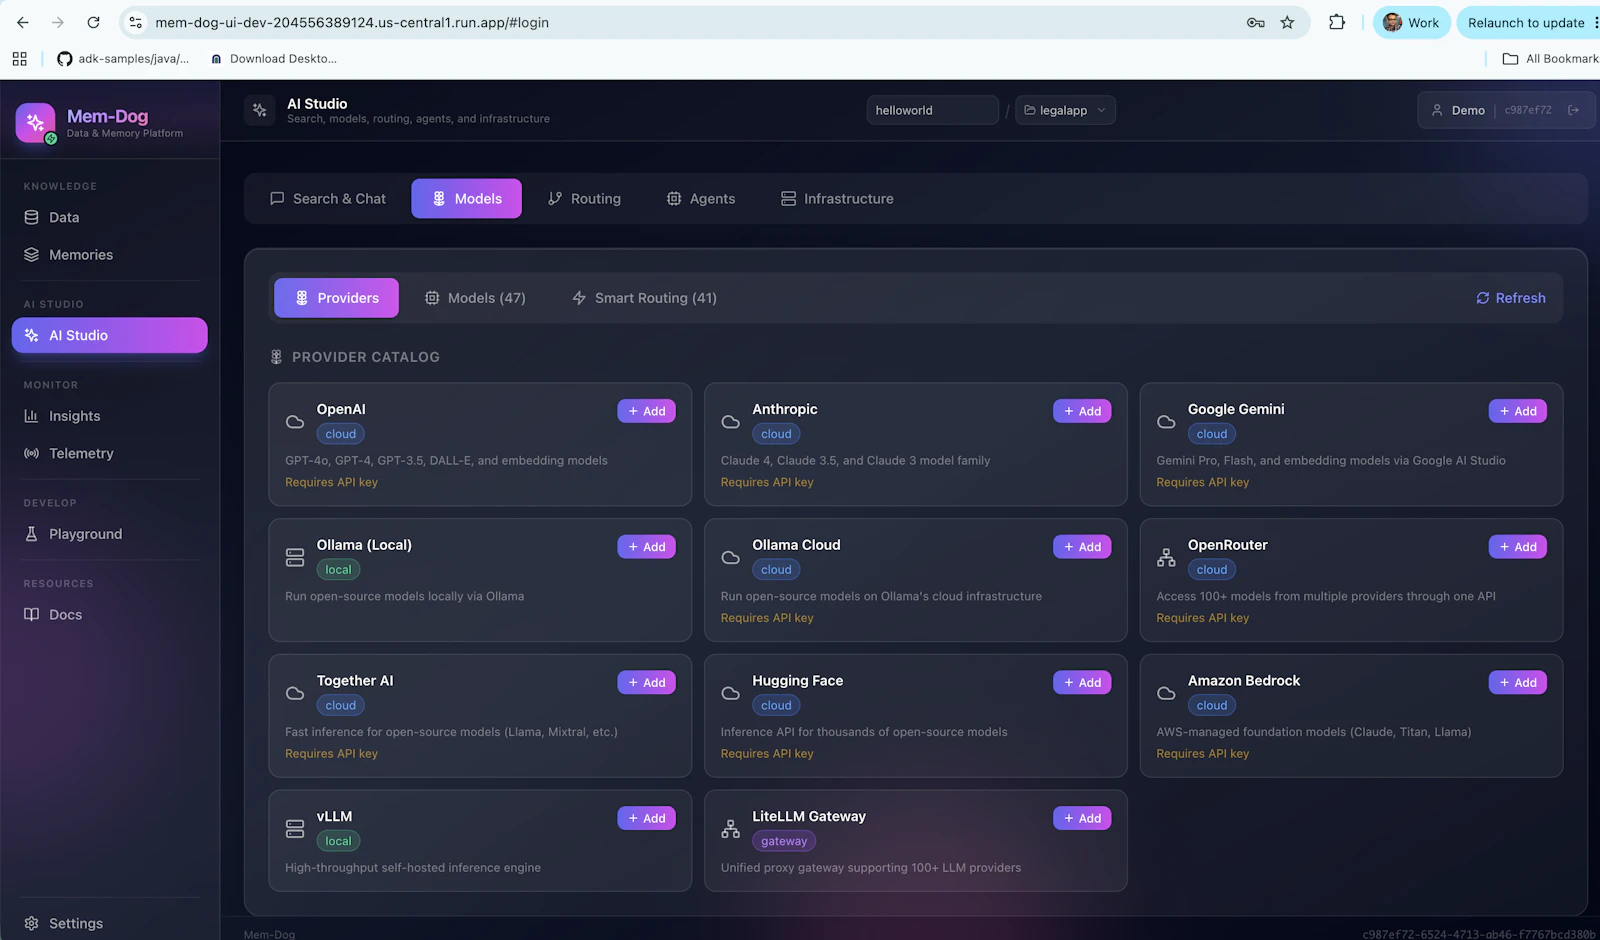Add the Hugging Face provider
Image resolution: width=1600 pixels, height=940 pixels.
[1082, 682]
